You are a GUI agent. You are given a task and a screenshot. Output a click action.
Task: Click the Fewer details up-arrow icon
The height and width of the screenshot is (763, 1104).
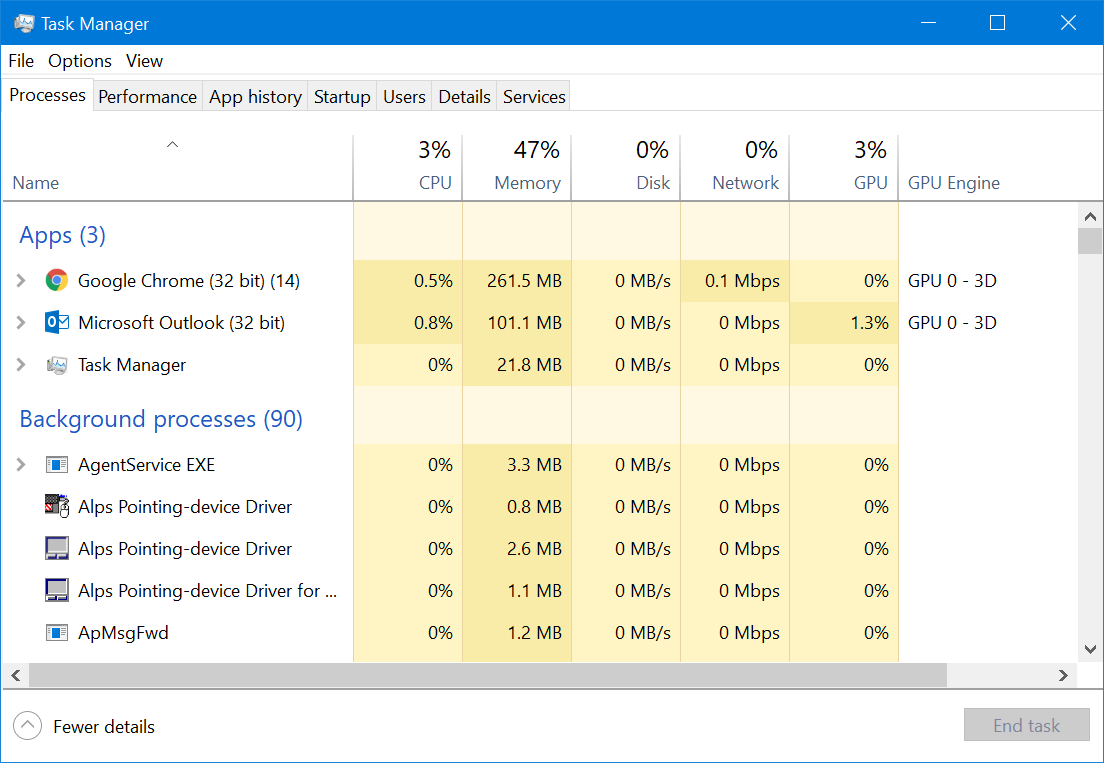pos(28,726)
